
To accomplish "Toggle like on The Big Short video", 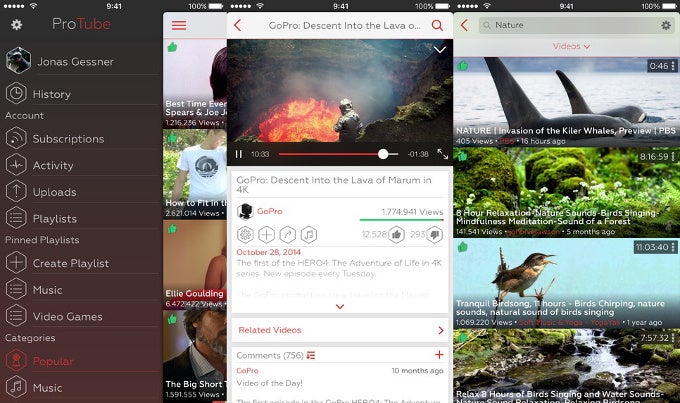I will [172, 319].
